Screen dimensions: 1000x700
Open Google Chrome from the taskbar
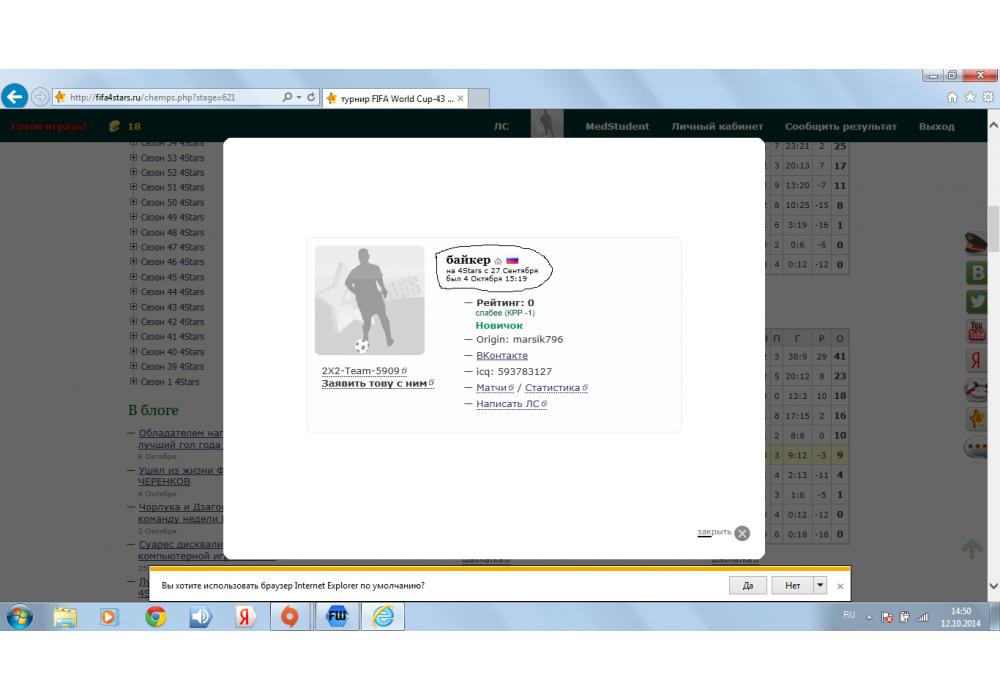pos(156,617)
